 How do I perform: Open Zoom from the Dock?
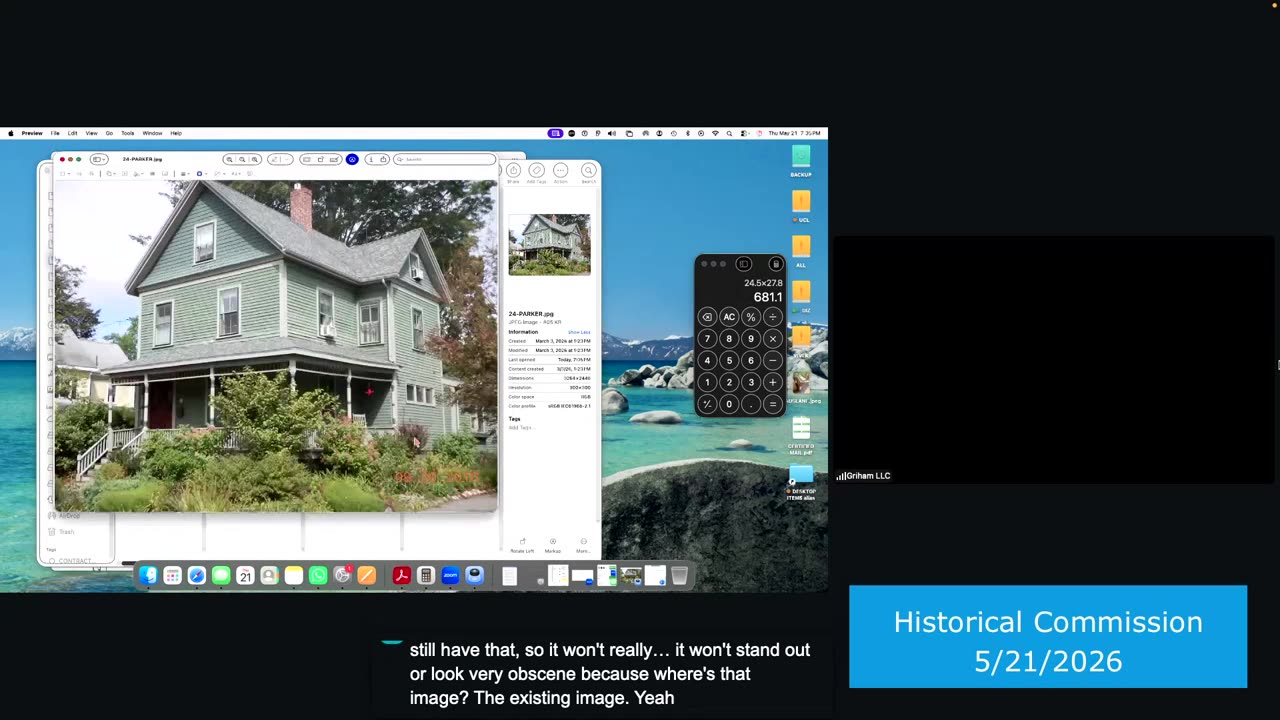(x=450, y=575)
